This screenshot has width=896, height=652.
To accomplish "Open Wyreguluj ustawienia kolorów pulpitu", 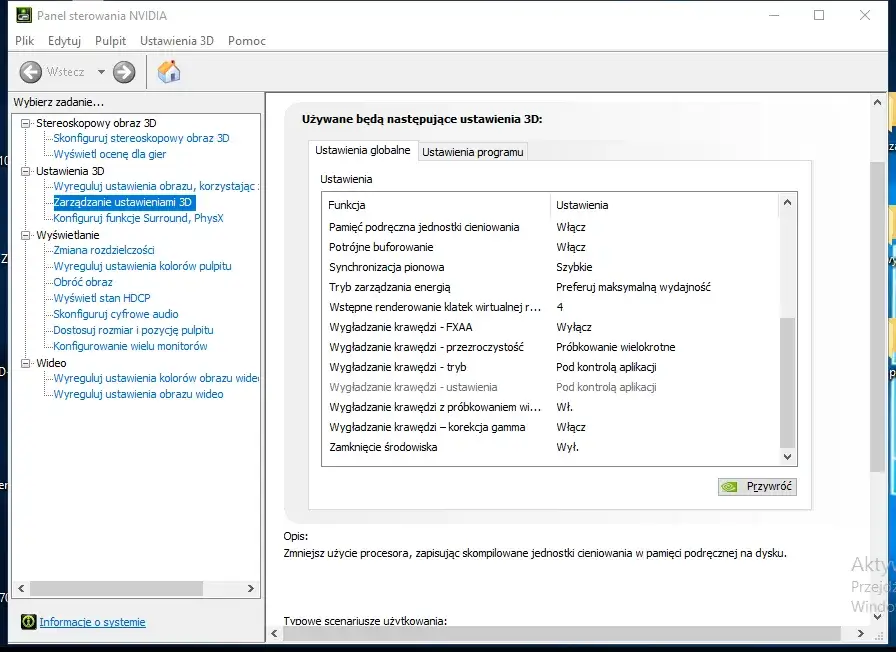I will click(x=142, y=266).
